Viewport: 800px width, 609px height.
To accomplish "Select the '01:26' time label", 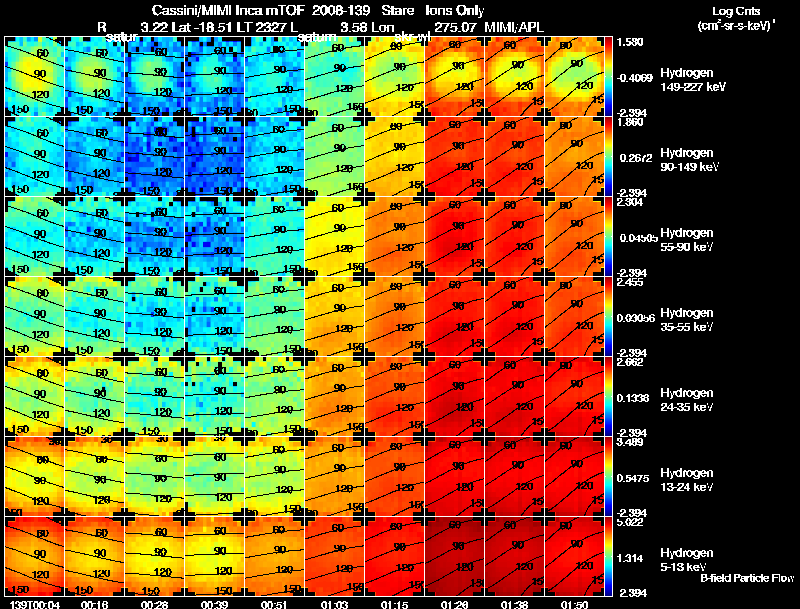I will pyautogui.click(x=454, y=604).
